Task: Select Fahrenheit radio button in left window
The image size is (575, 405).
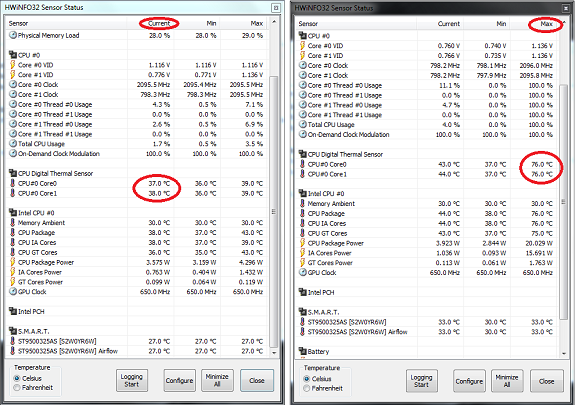Action: [17, 388]
